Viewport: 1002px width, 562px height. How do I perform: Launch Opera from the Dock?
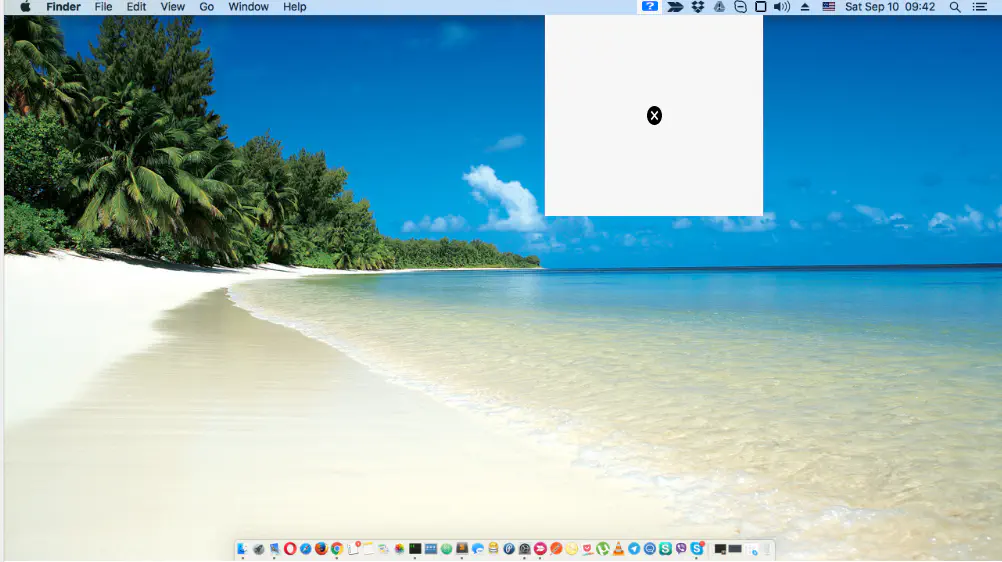290,549
